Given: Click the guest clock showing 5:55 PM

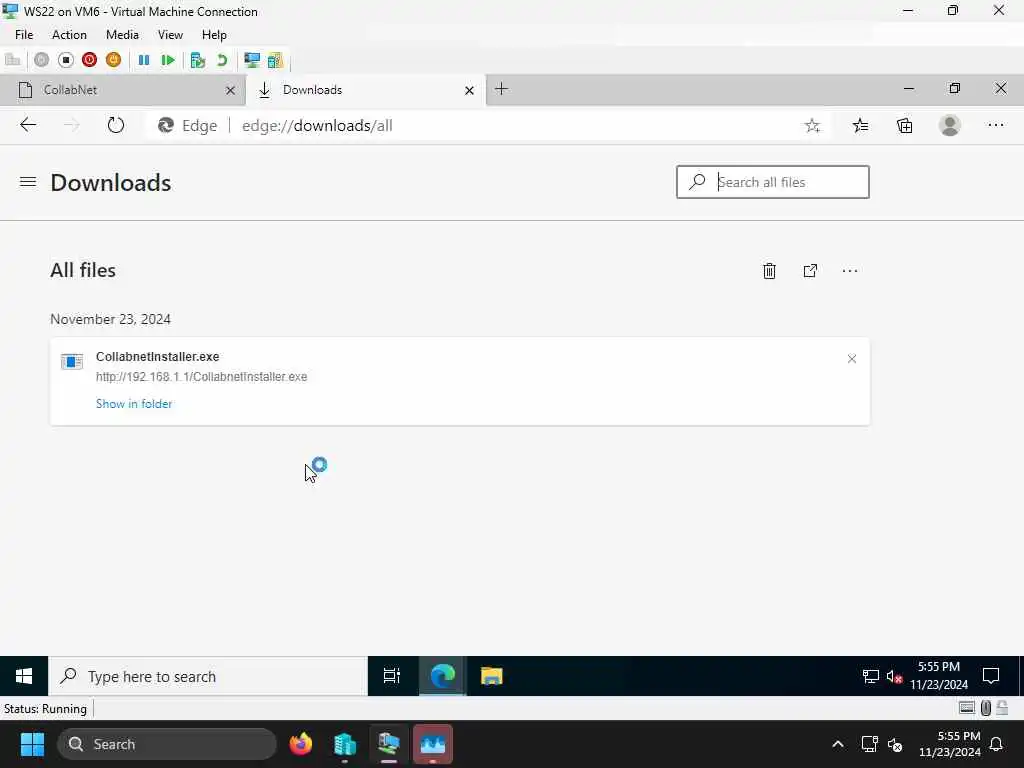Looking at the screenshot, I should click(938, 676).
